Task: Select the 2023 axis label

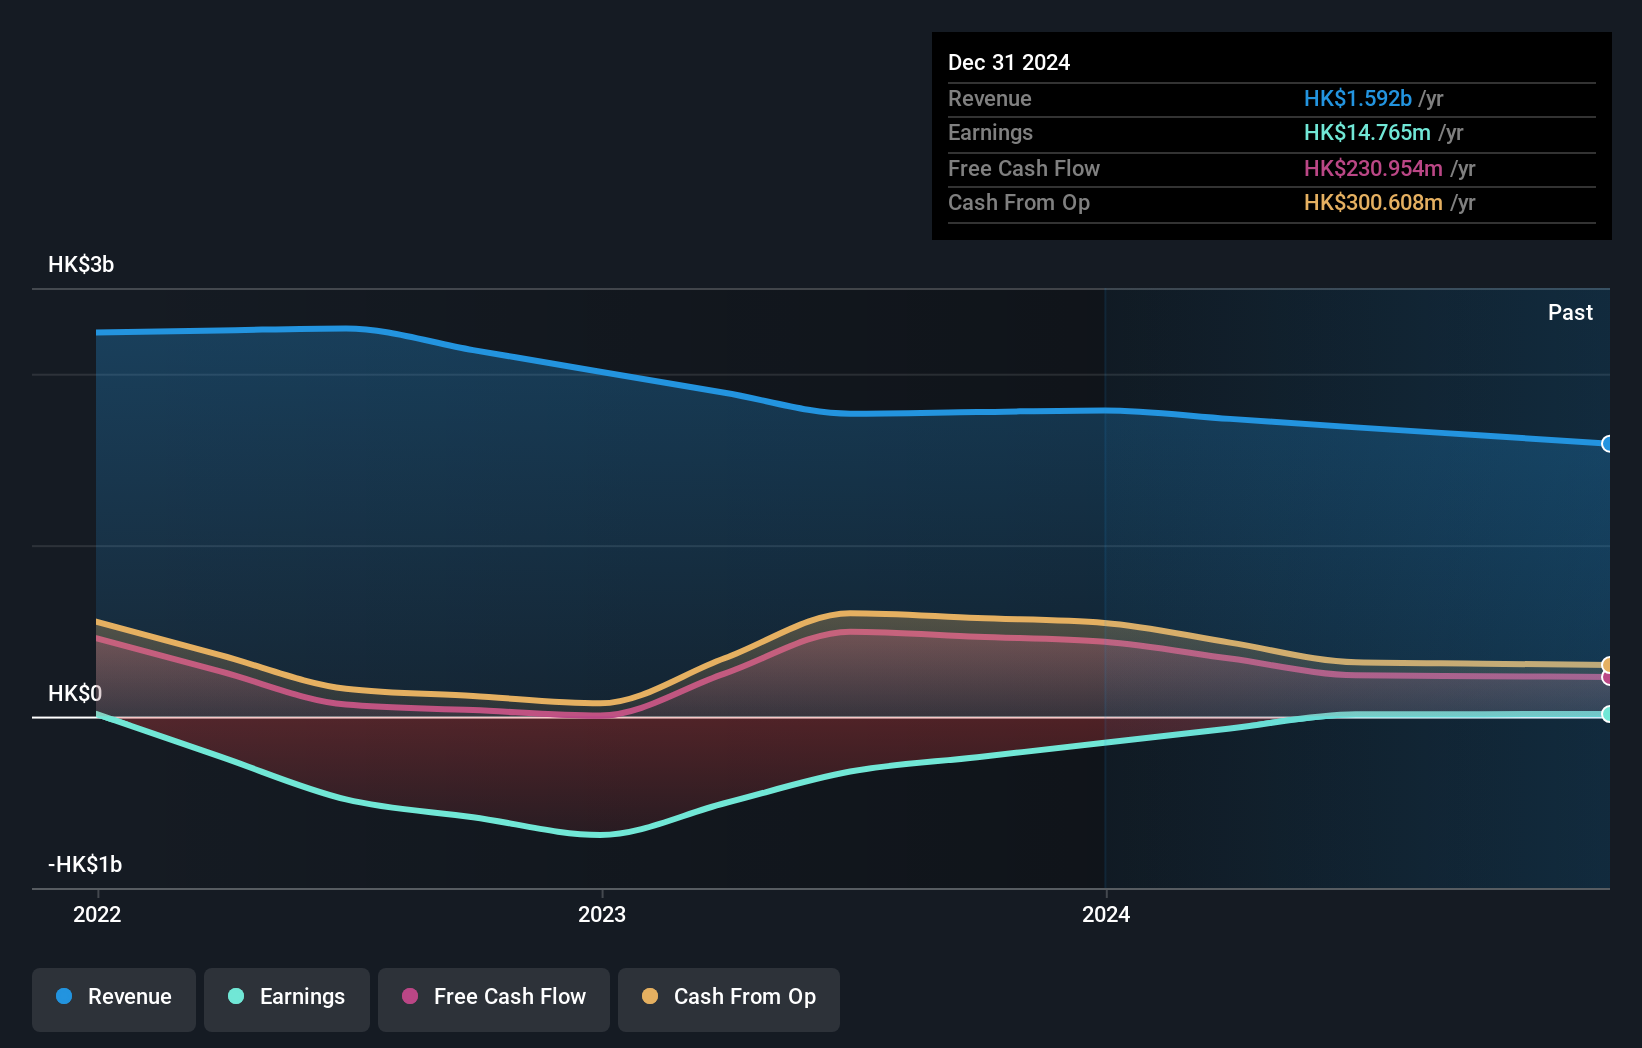Action: point(601,914)
